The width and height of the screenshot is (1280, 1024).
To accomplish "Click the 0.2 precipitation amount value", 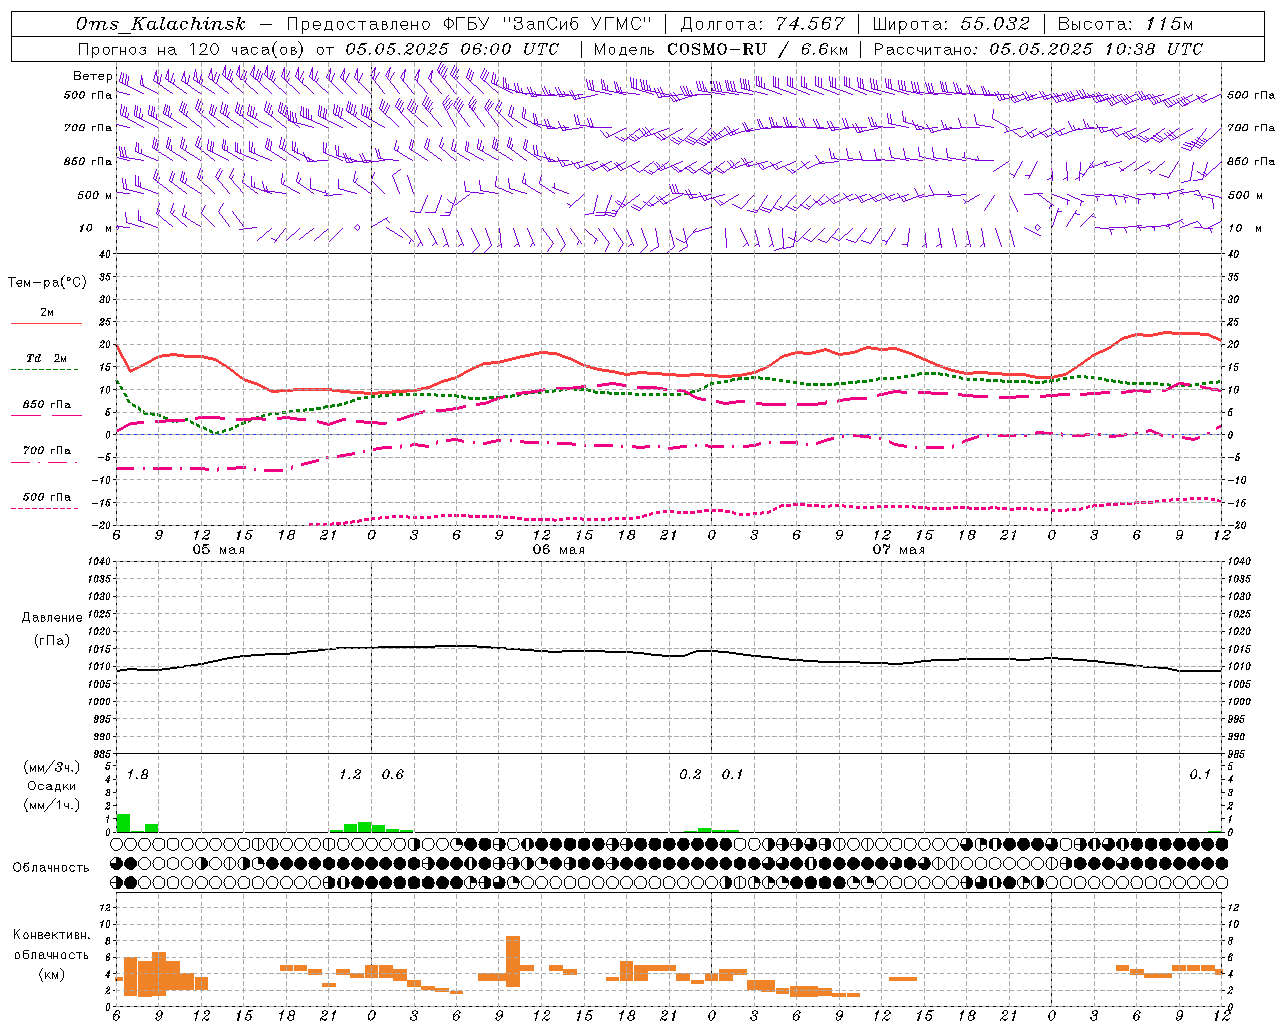I will (690, 775).
